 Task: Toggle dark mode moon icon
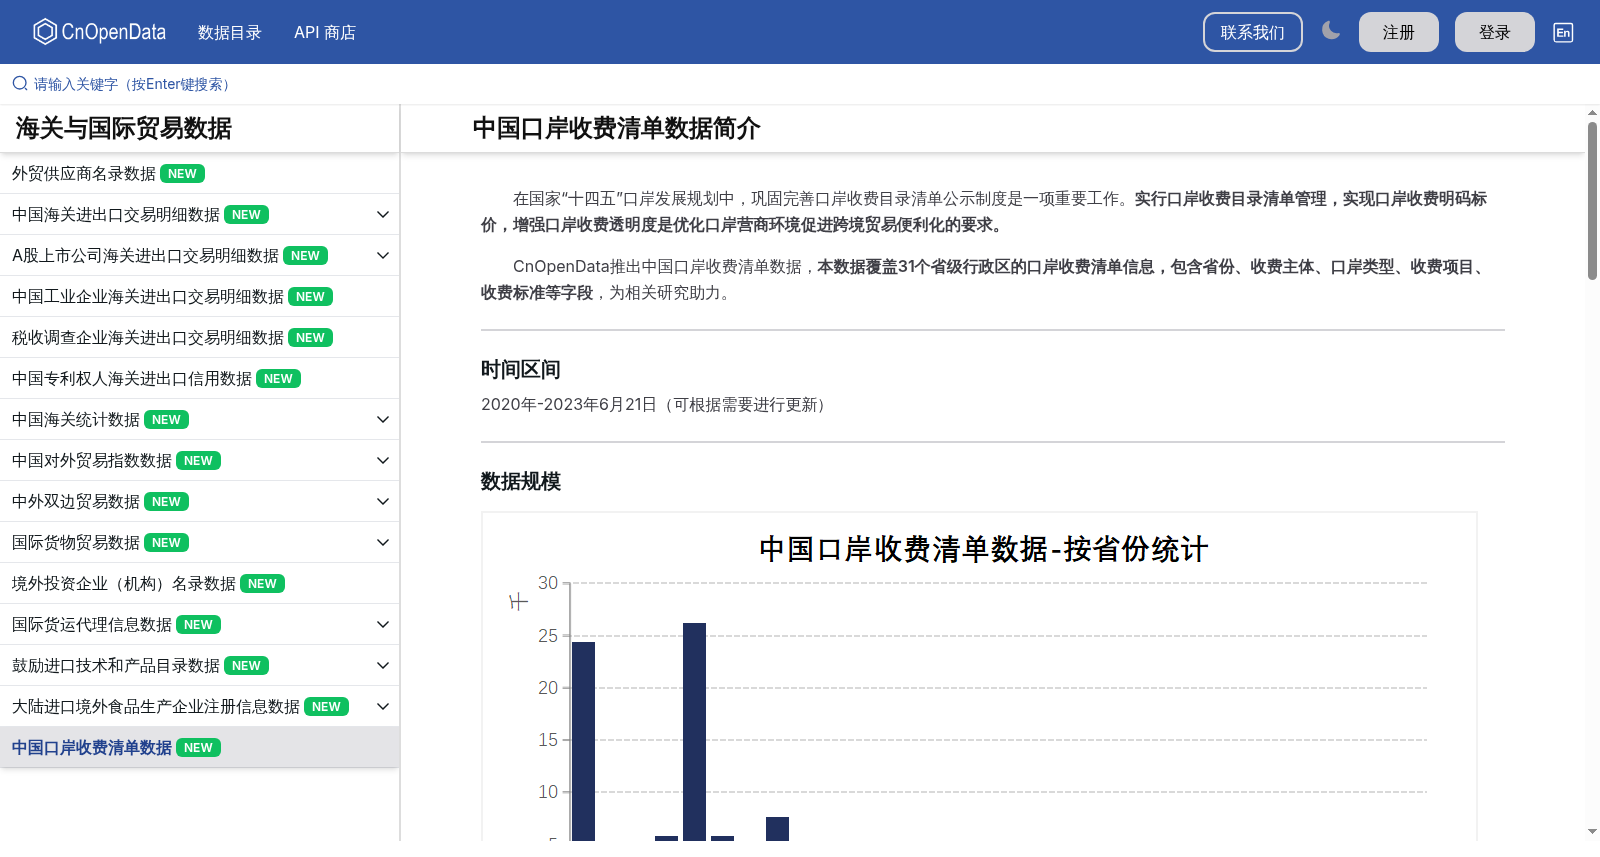1331,31
